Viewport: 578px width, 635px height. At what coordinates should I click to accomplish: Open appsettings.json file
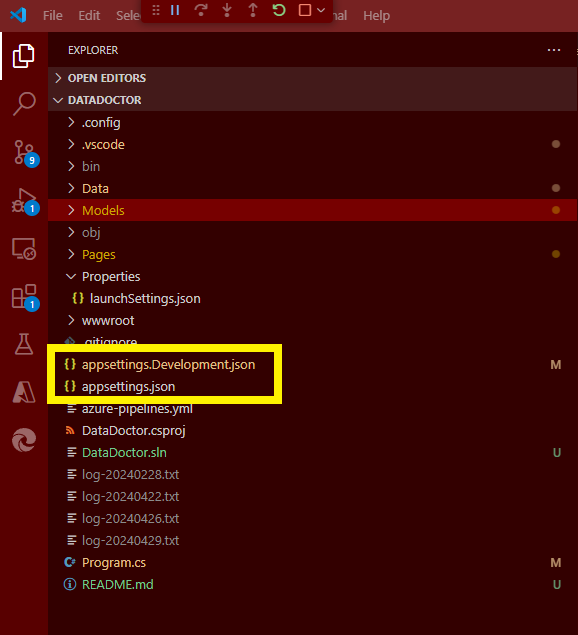312,386
